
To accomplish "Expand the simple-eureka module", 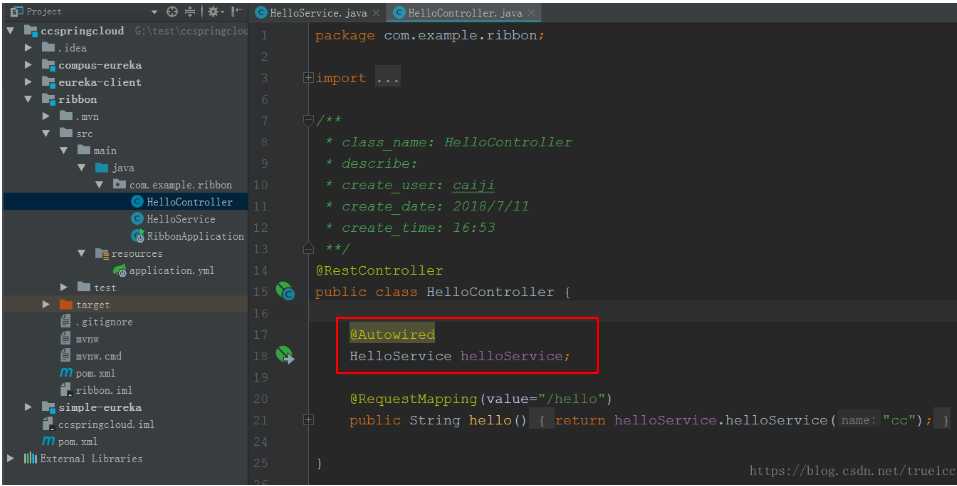I will coord(28,407).
